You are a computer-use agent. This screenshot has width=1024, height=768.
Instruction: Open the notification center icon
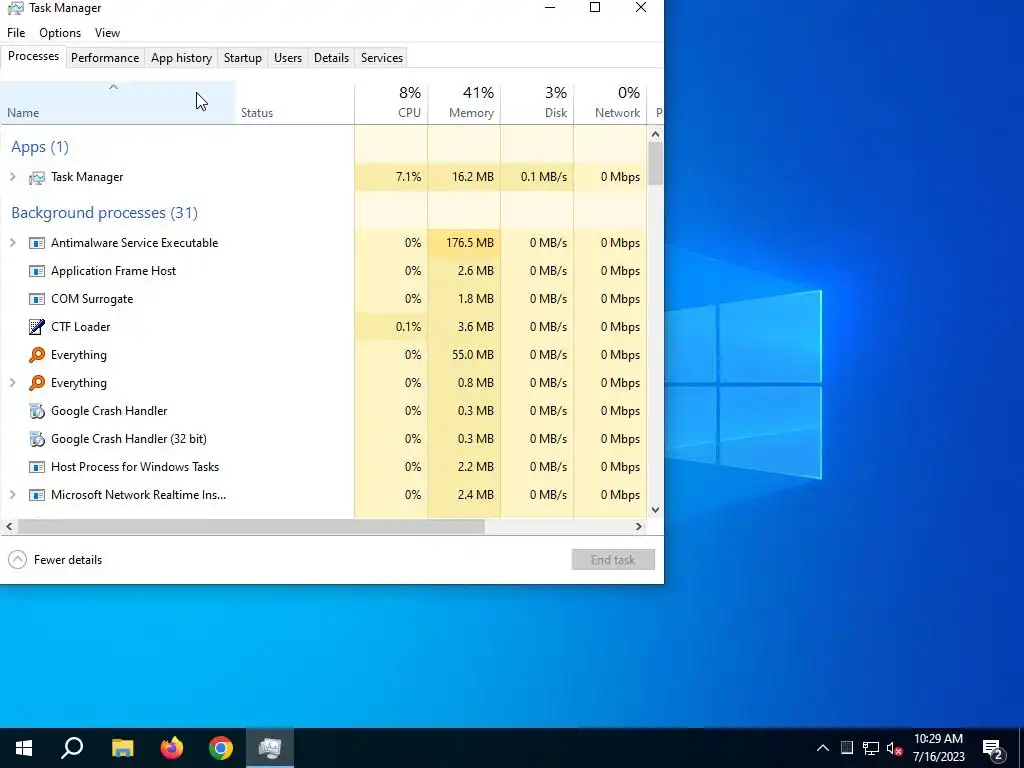tap(993, 750)
